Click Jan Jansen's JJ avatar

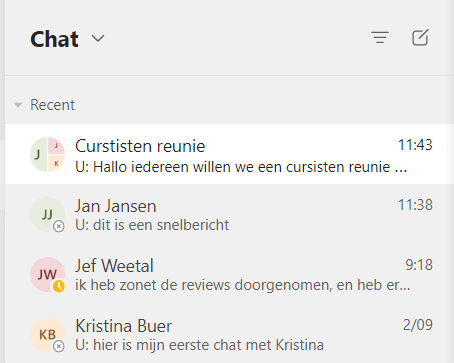pos(47,214)
